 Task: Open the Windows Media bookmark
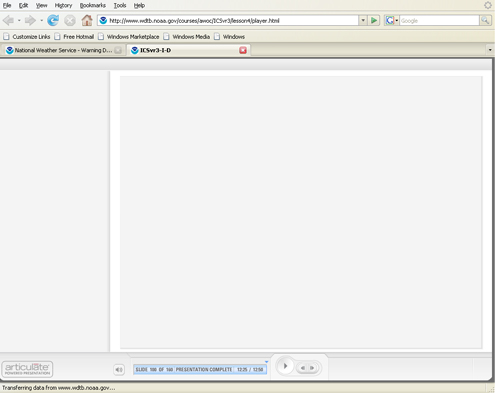[187, 37]
